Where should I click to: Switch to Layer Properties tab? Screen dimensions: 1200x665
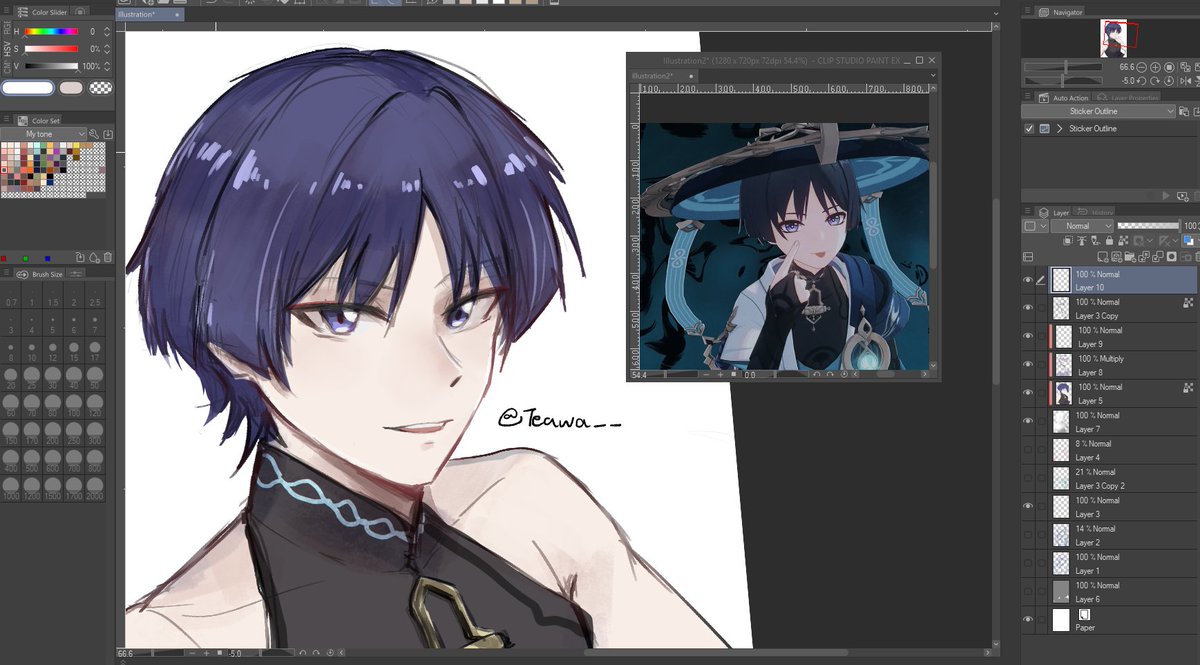tap(1126, 97)
